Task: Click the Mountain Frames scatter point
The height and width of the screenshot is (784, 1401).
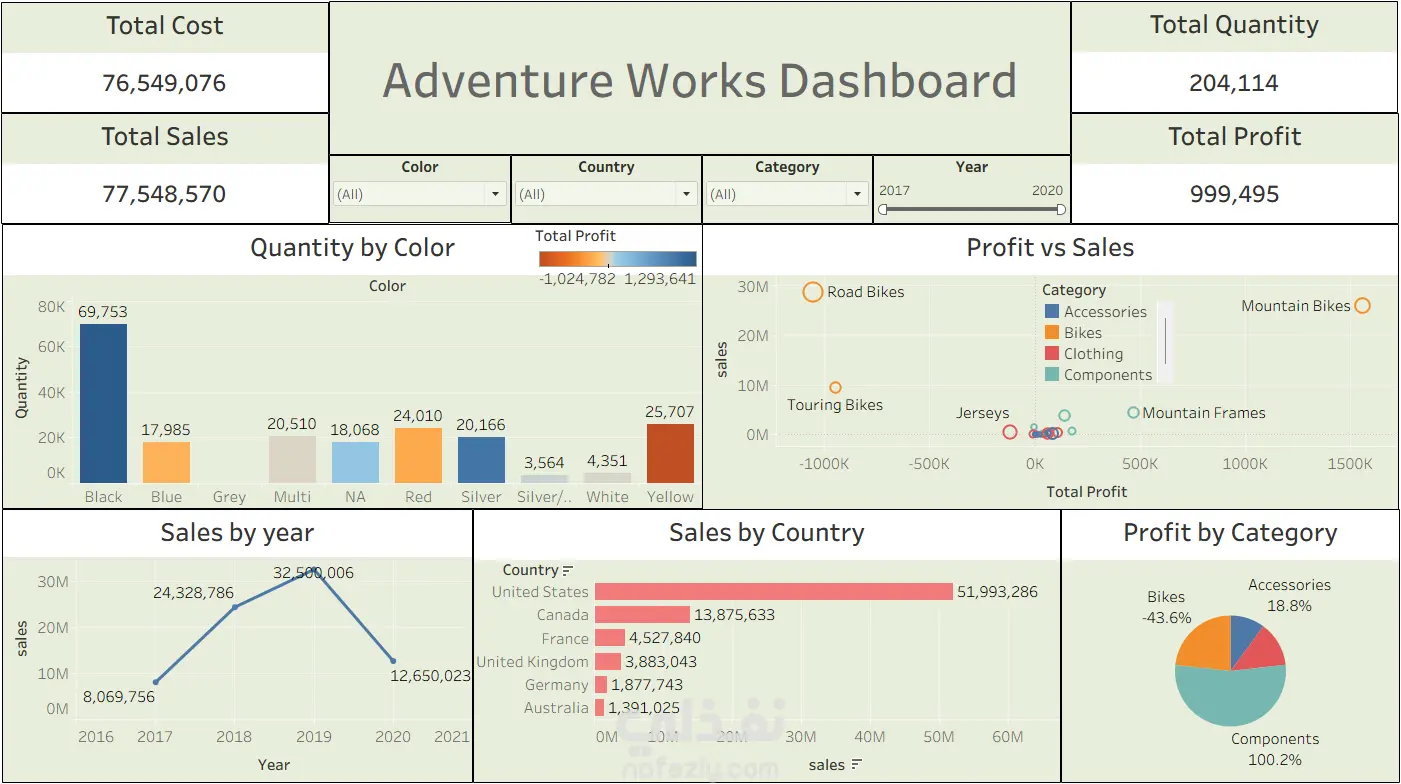Action: point(1133,413)
